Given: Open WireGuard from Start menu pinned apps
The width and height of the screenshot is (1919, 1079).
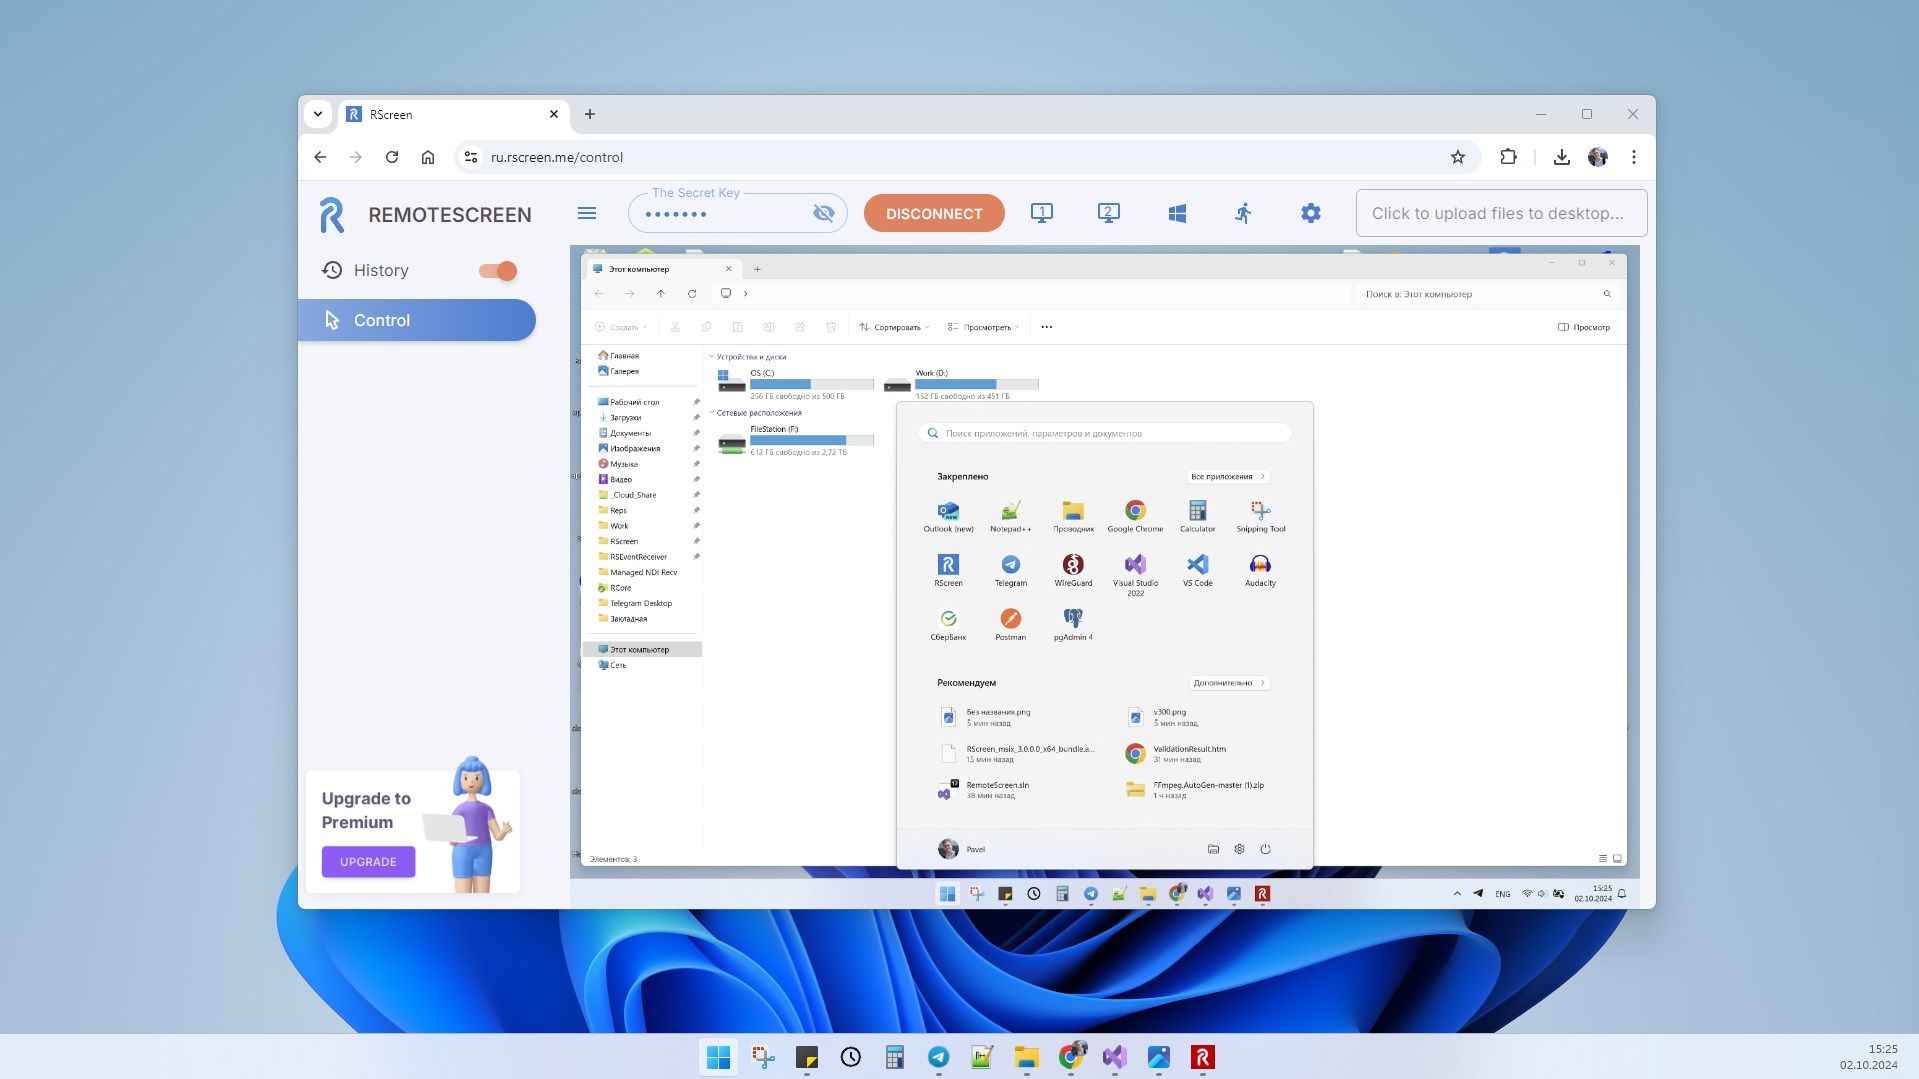Looking at the screenshot, I should 1073,571.
